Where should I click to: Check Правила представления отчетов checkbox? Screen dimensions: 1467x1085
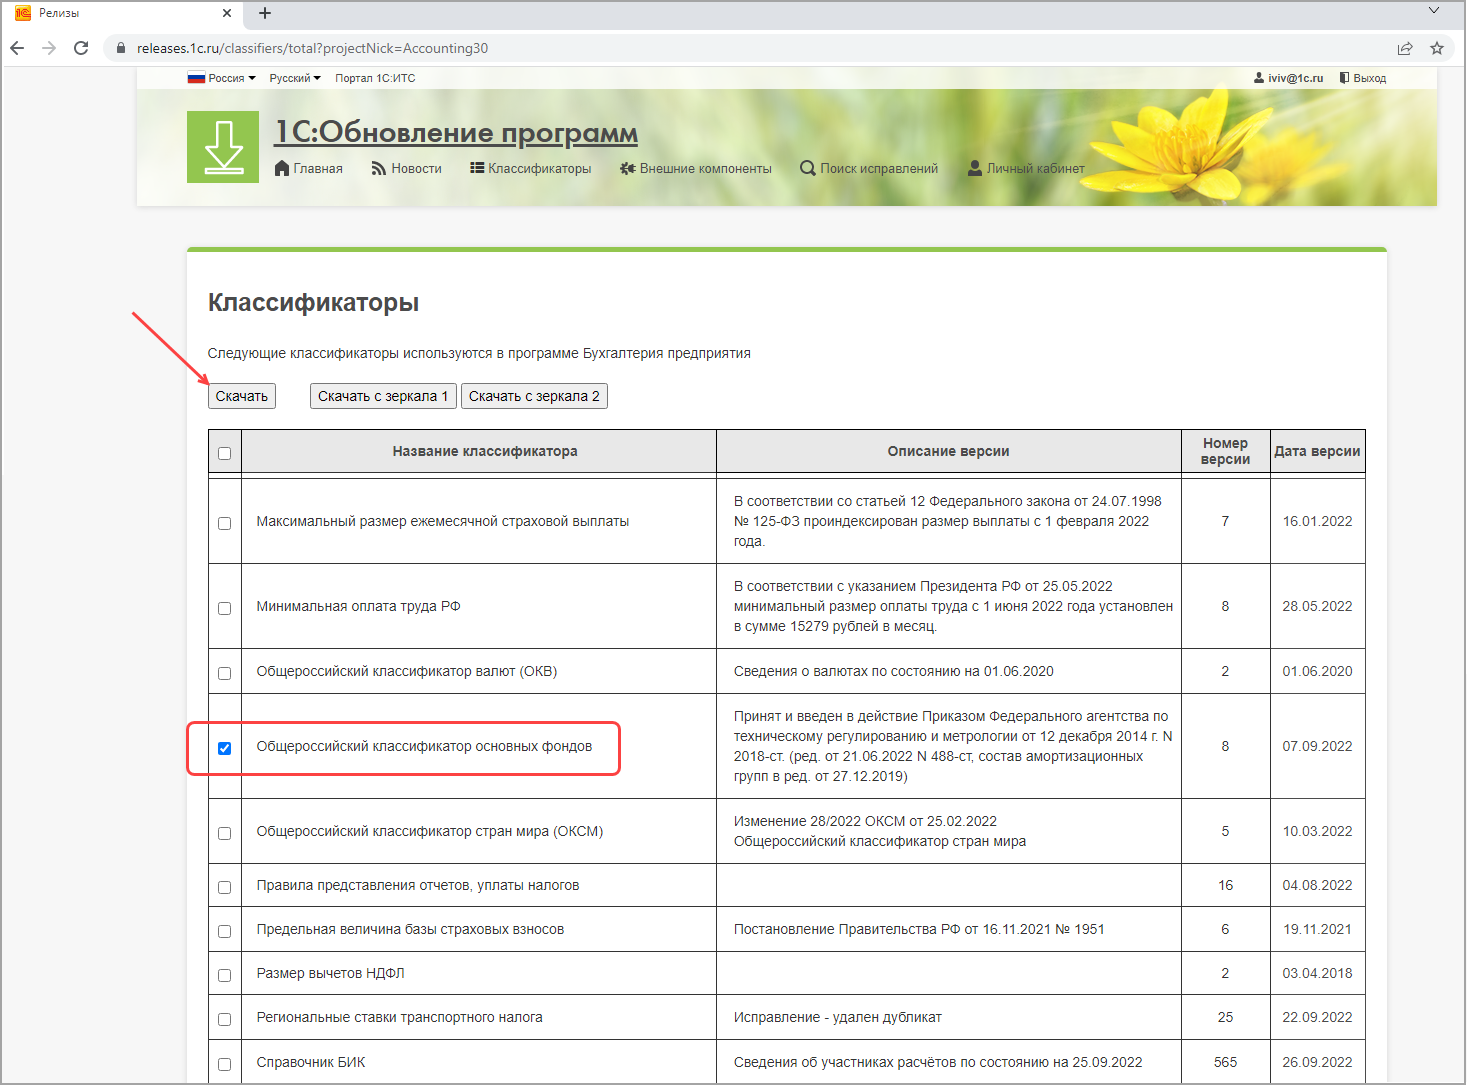pos(224,887)
